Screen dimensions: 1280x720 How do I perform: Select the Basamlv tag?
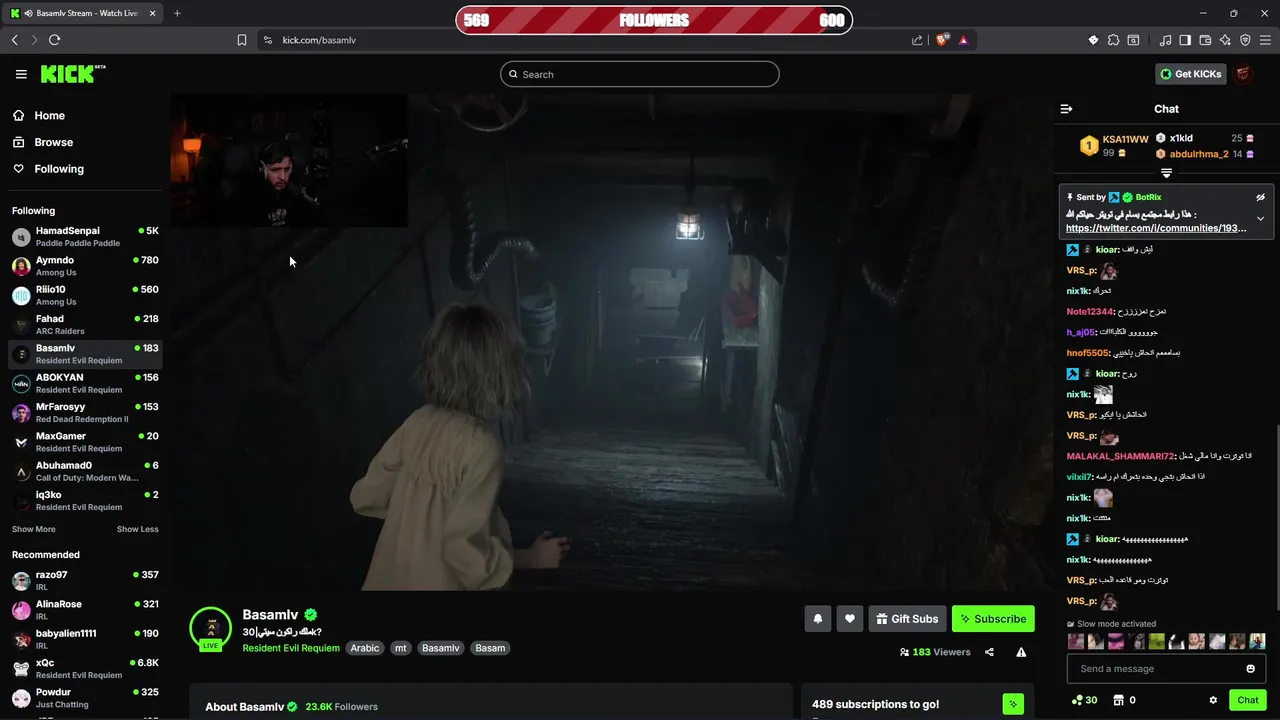(x=441, y=648)
